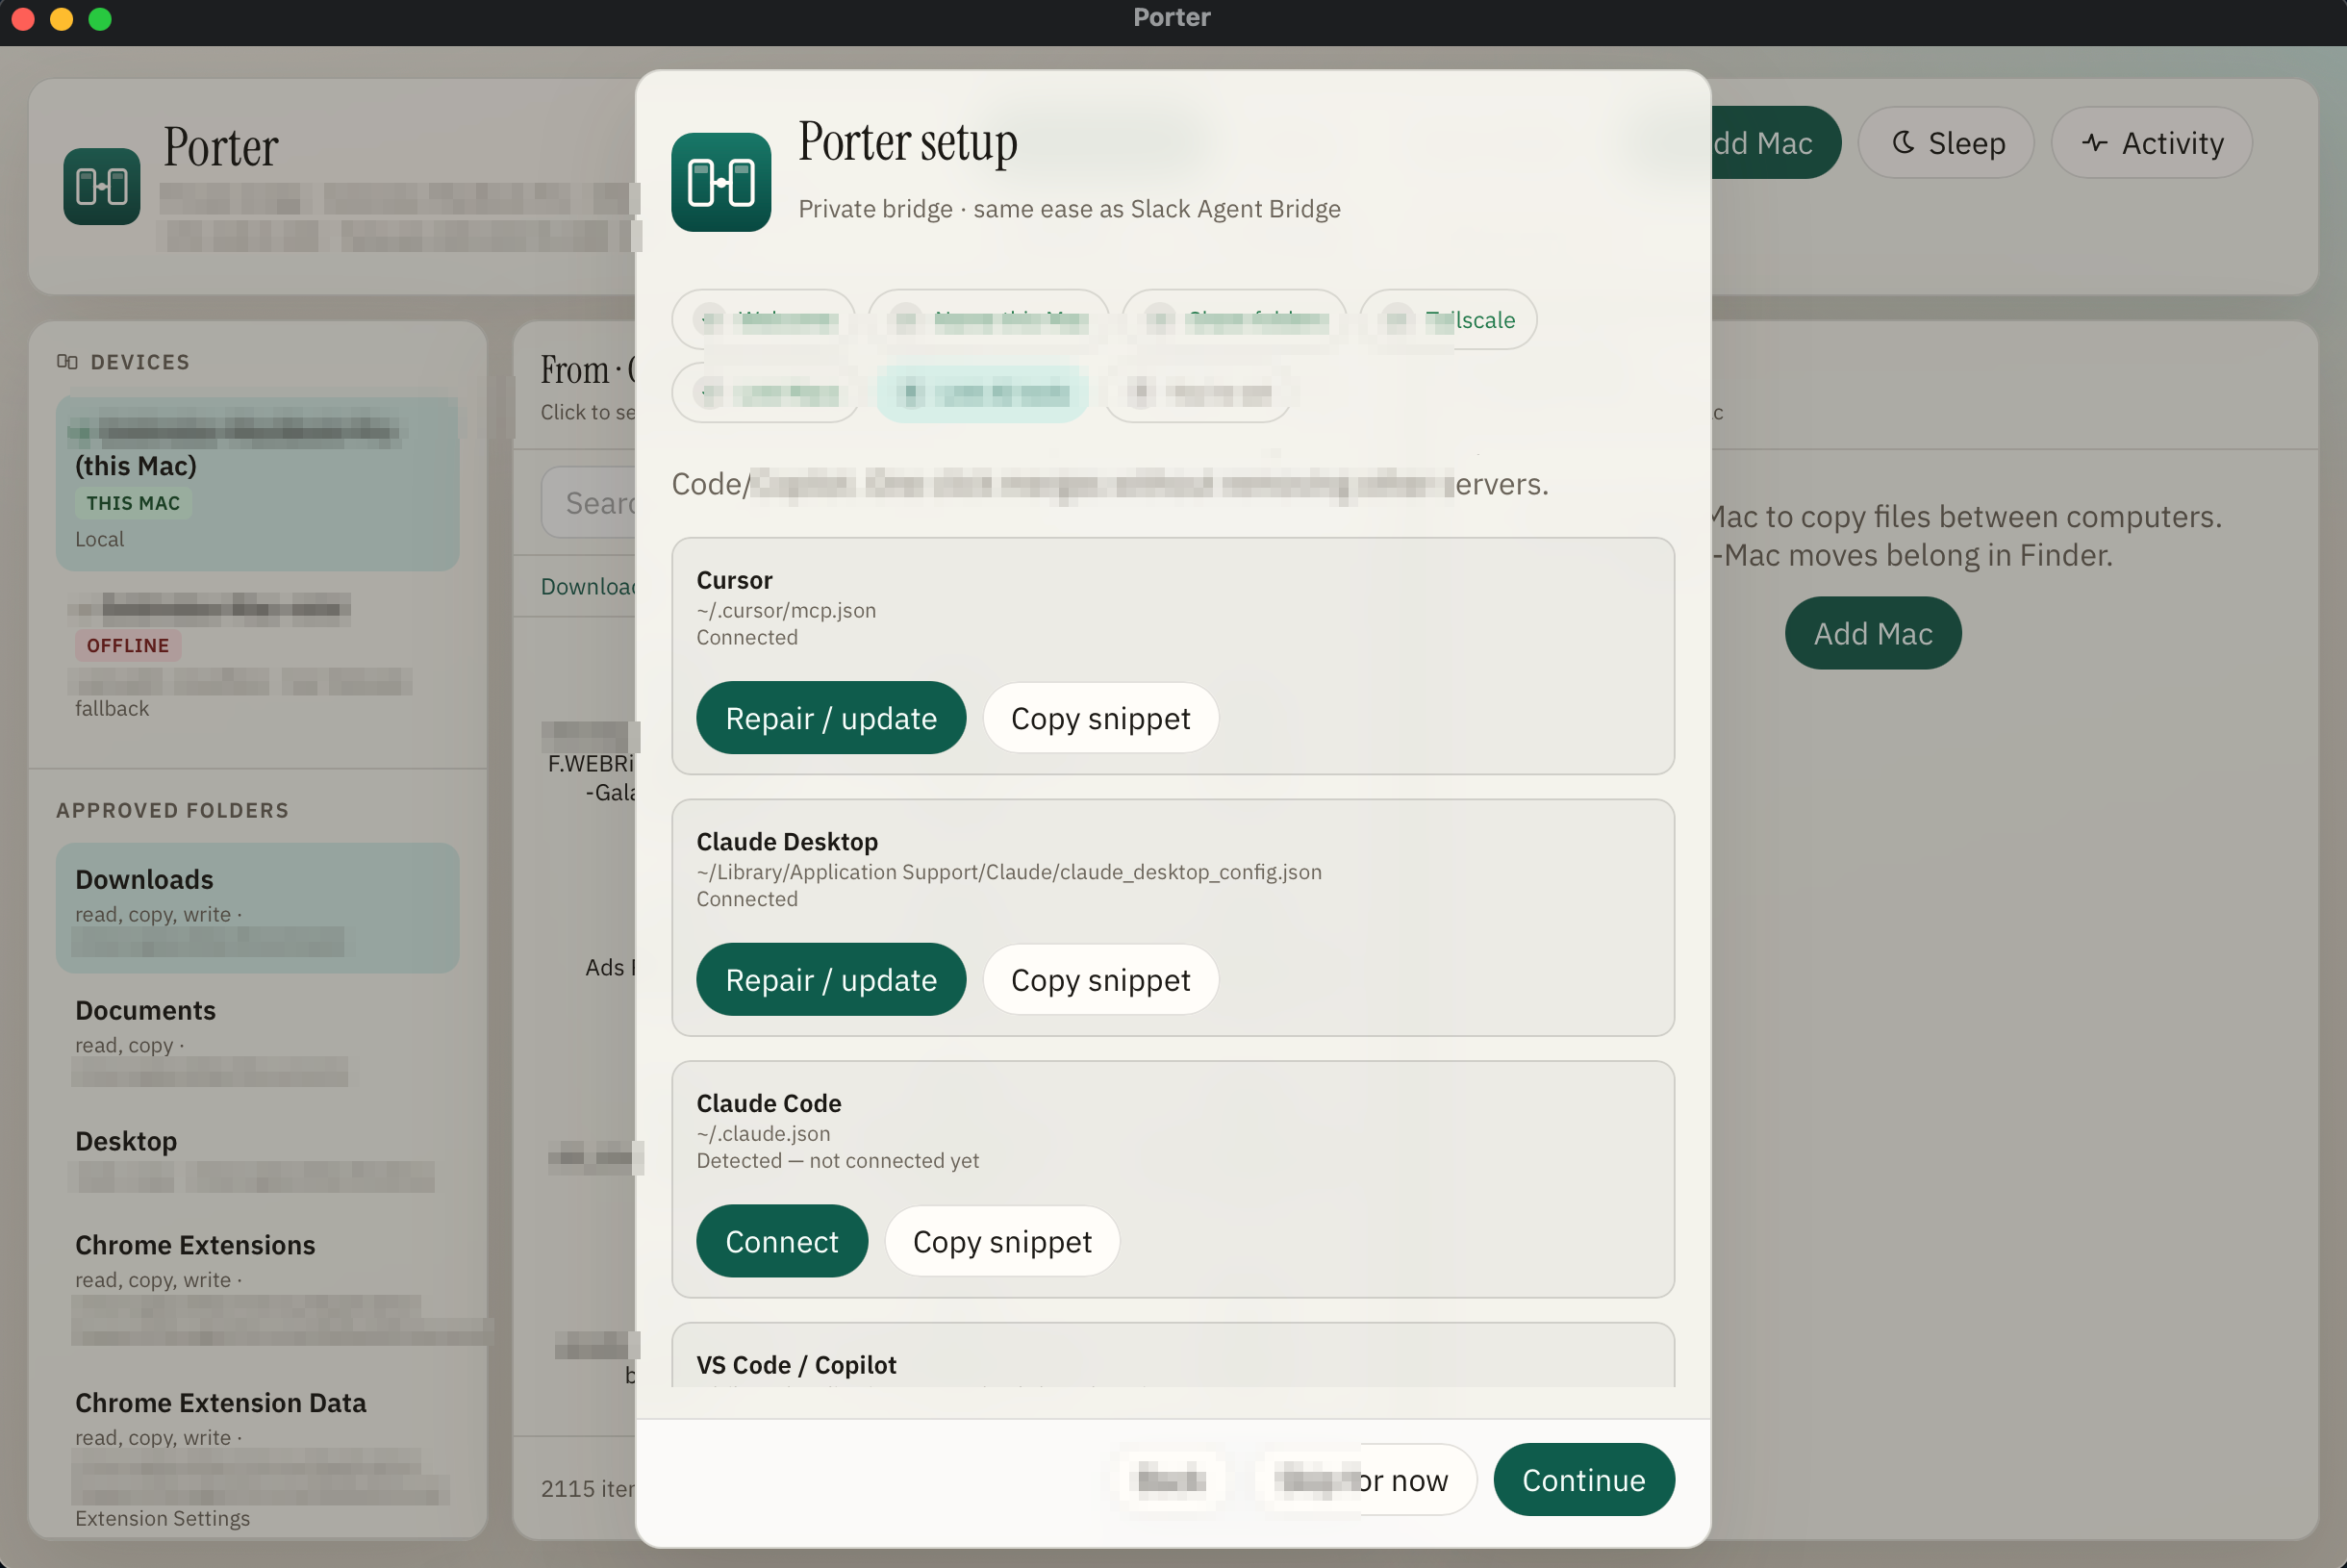Image resolution: width=2347 pixels, height=1568 pixels.
Task: Click the Porter setup bridge icon
Action: coord(721,182)
